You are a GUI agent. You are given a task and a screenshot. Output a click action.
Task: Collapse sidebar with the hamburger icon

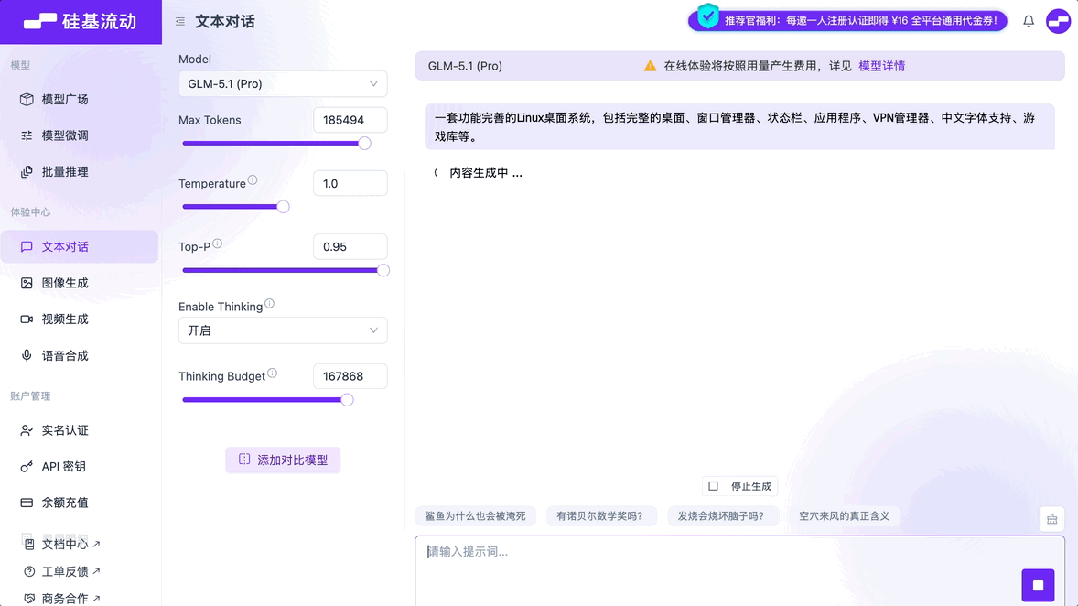[180, 22]
